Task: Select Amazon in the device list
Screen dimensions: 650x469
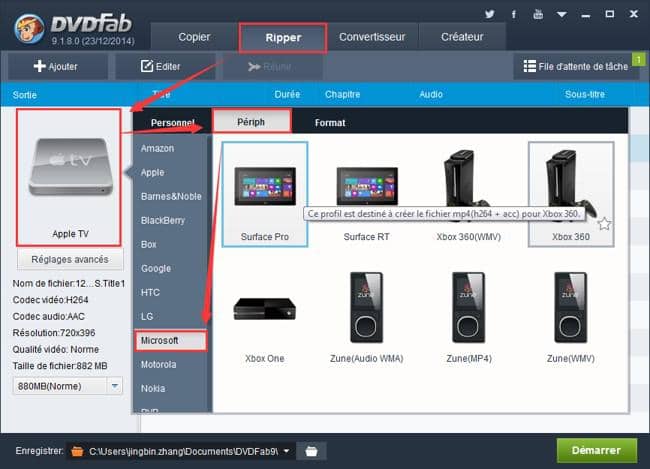Action: pyautogui.click(x=158, y=148)
